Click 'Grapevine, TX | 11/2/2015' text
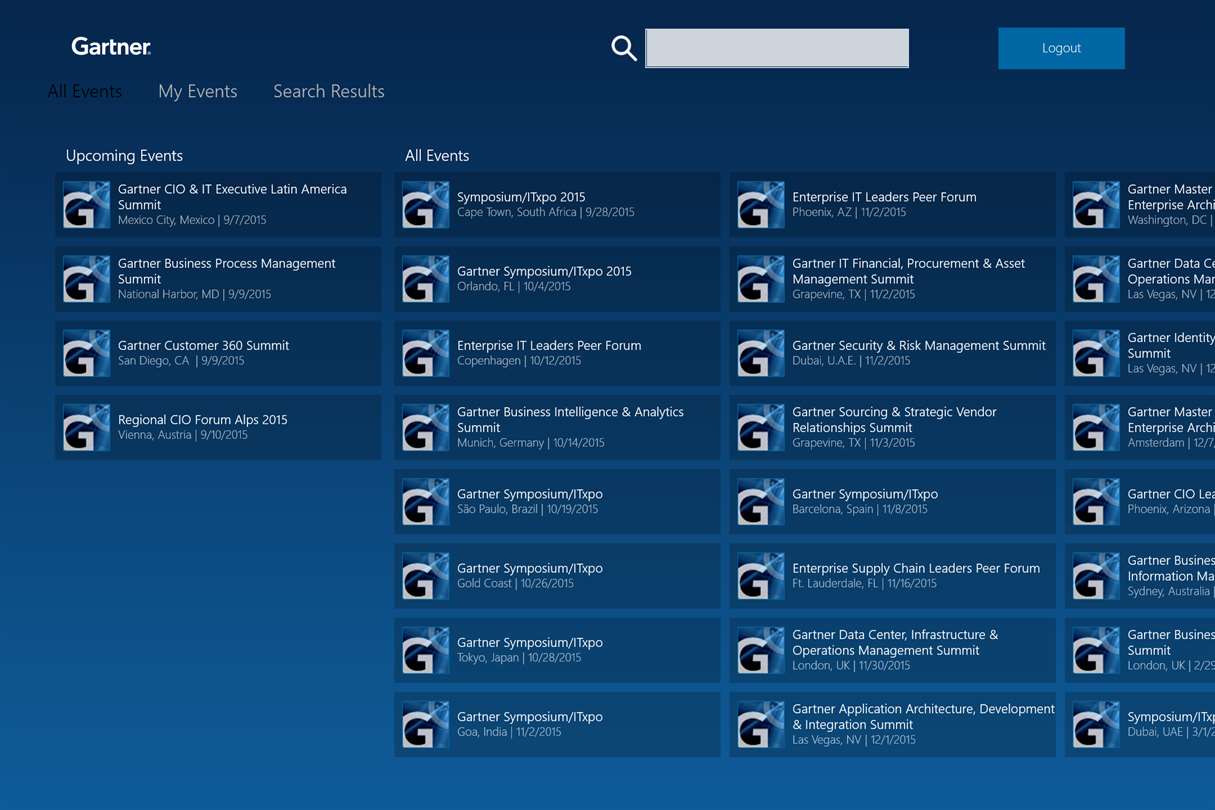The image size is (1215, 810). pos(853,295)
